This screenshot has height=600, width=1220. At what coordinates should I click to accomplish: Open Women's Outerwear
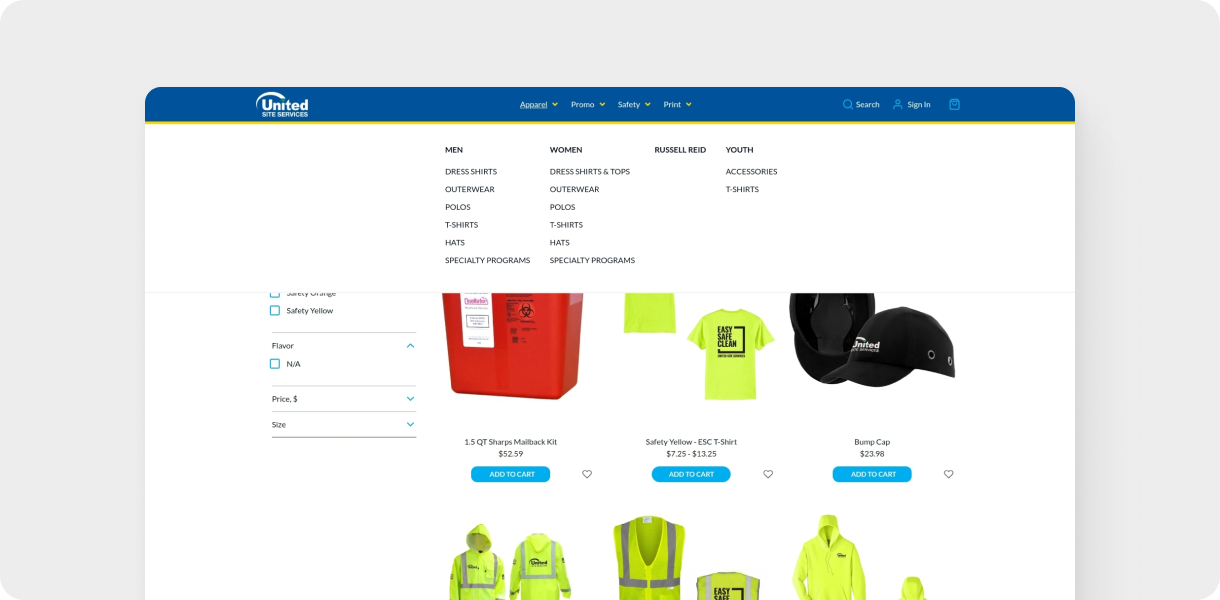pyautogui.click(x=574, y=190)
